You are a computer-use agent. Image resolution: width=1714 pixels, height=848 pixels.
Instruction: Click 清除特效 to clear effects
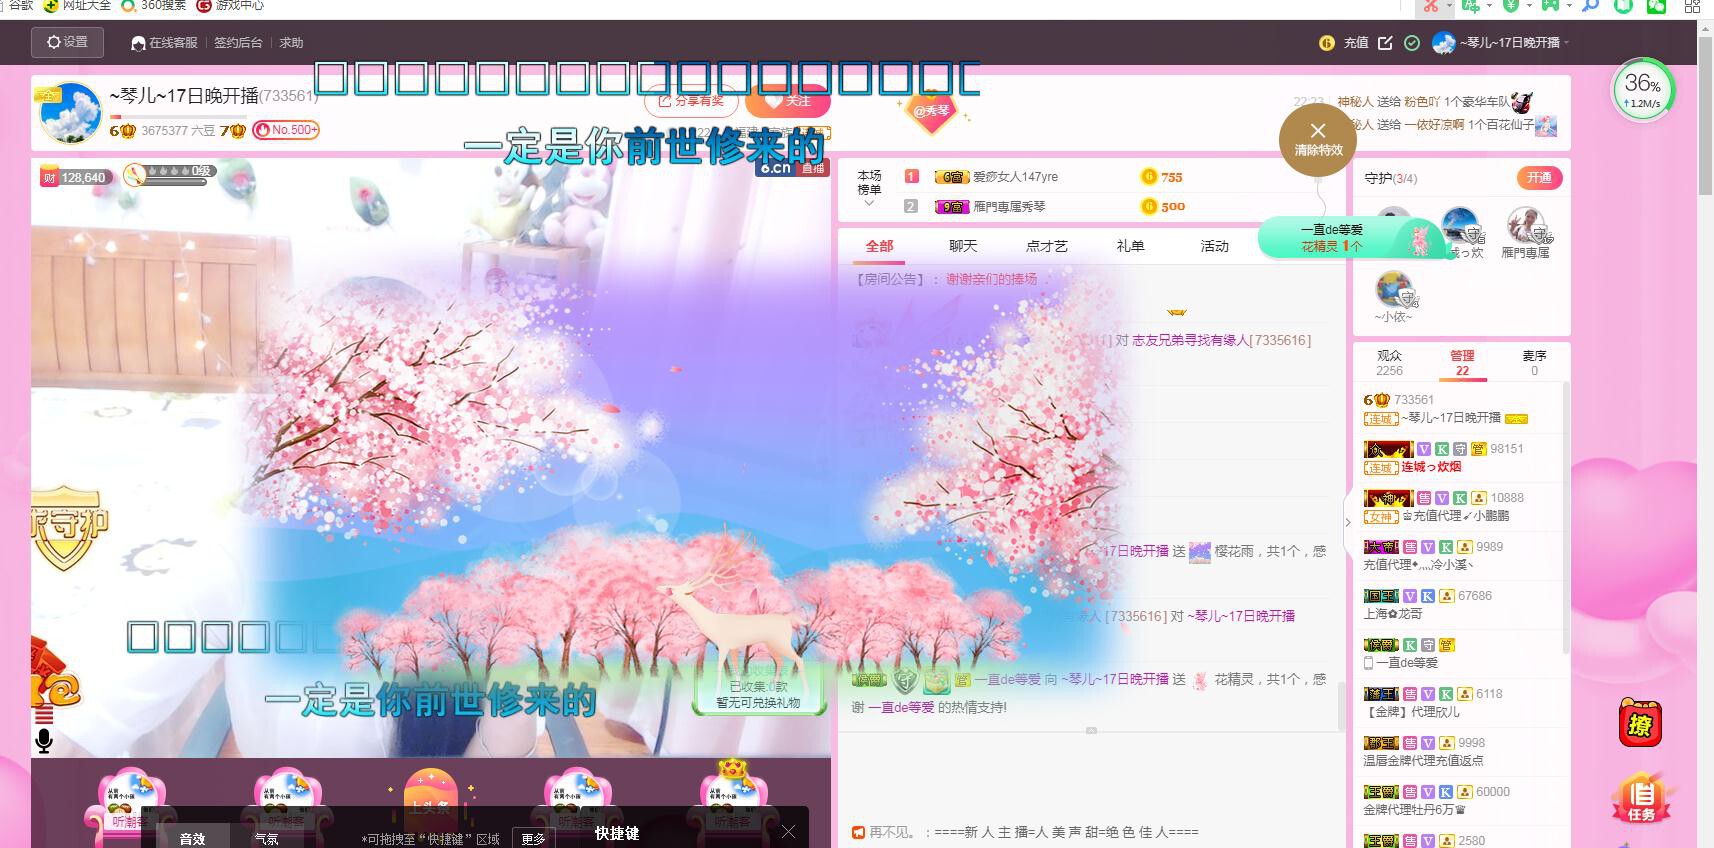[1318, 140]
